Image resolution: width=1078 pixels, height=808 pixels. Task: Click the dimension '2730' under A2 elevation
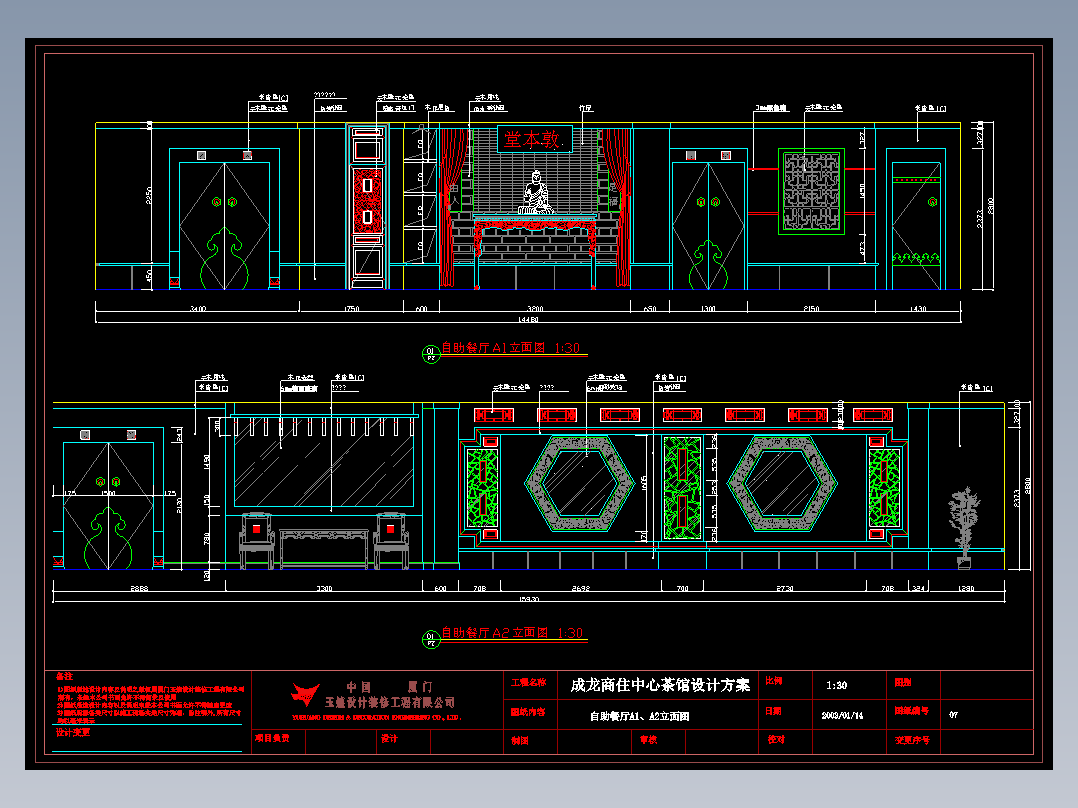(784, 589)
